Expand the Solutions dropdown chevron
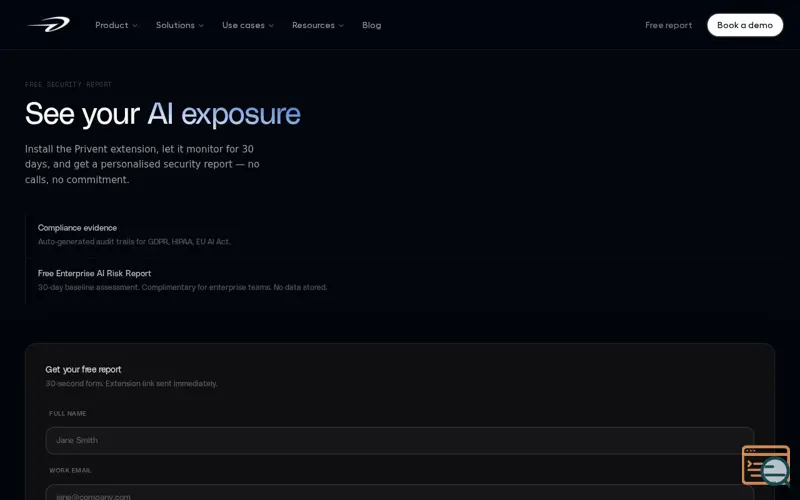 [x=201, y=26]
